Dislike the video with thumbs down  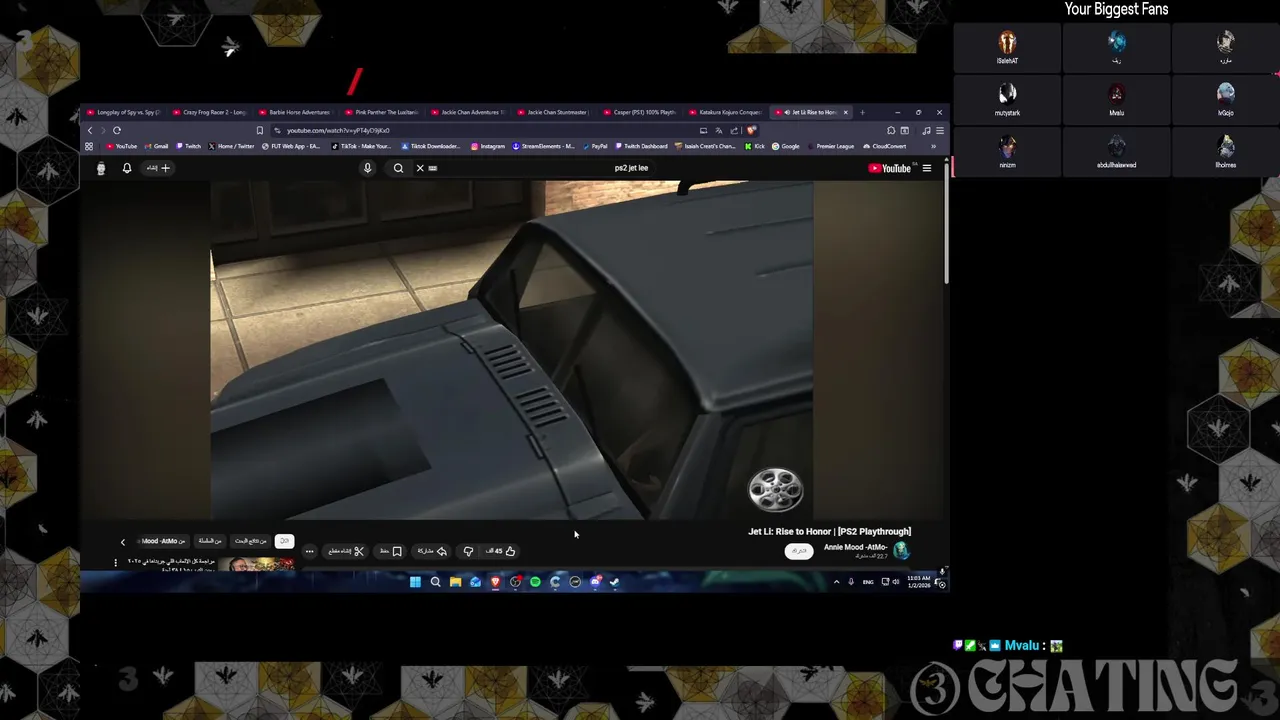click(x=468, y=551)
